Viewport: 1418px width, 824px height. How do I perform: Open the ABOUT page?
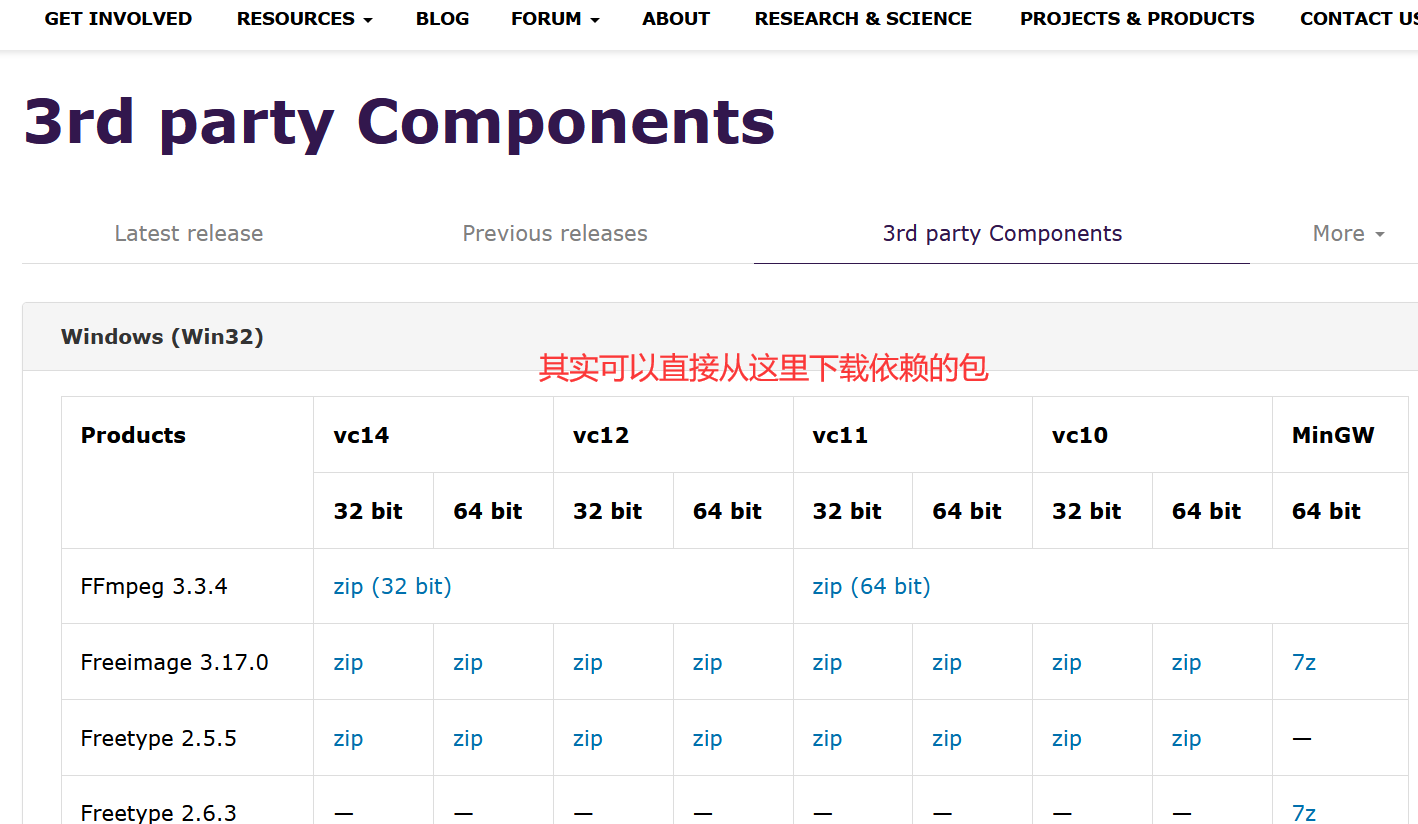click(x=676, y=19)
